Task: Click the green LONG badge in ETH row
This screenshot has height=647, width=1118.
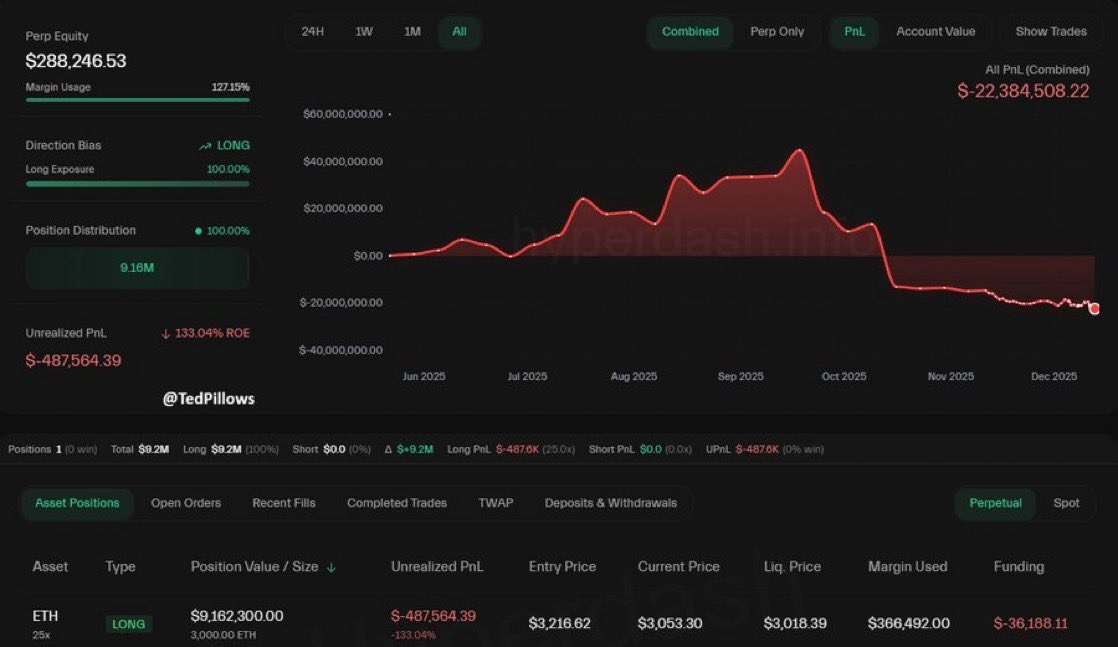Action: click(128, 624)
